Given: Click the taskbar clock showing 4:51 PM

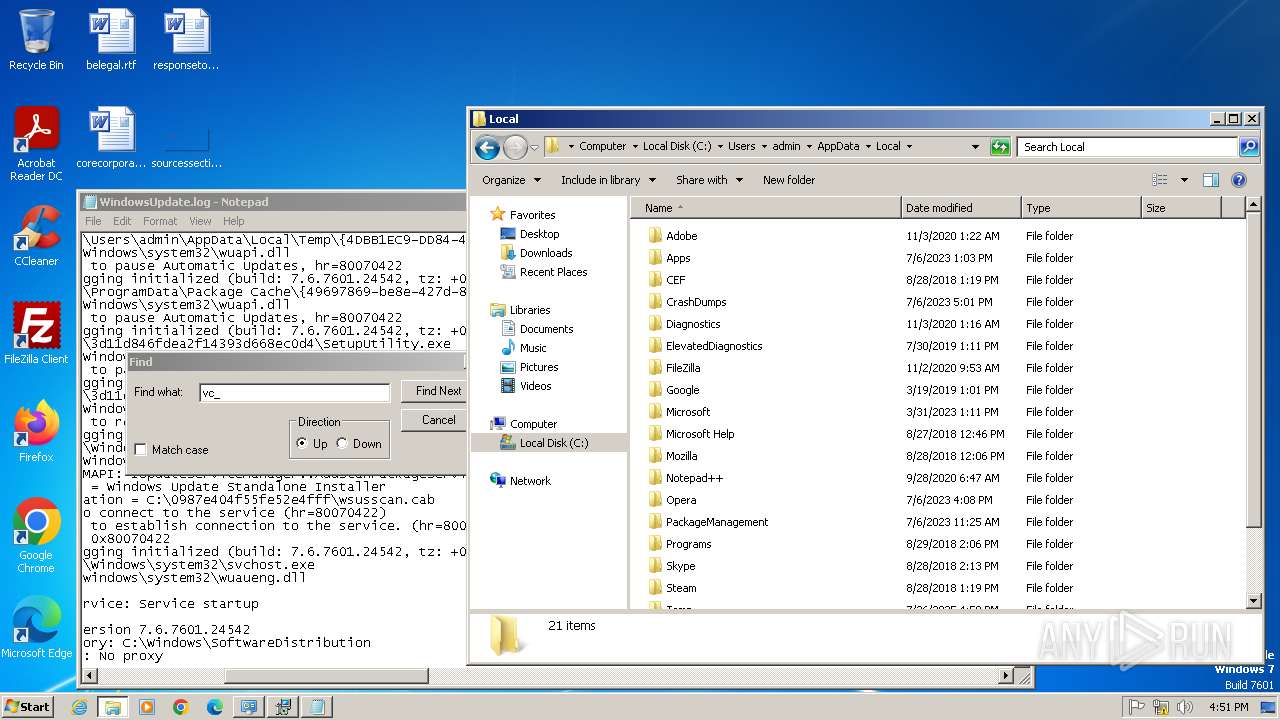Looking at the screenshot, I should point(1228,707).
